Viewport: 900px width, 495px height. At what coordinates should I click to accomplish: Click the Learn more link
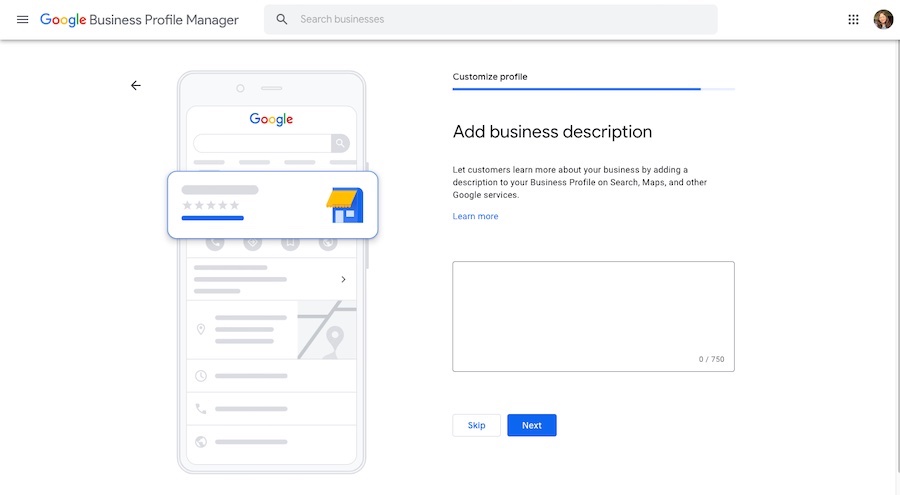pyautogui.click(x=475, y=216)
